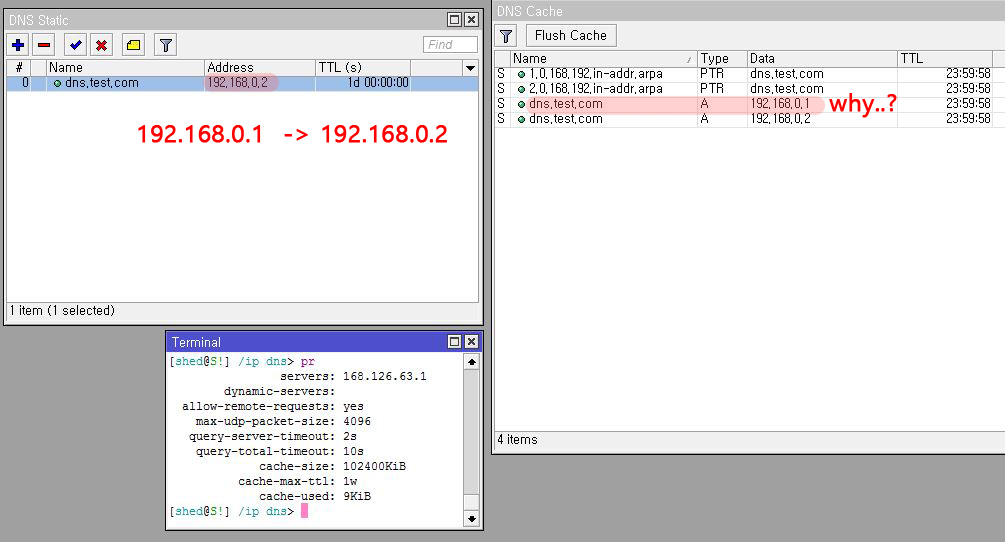Click servers value 168.126.63.1 in Terminal
Image resolution: width=1005 pixels, height=542 pixels.
click(385, 376)
